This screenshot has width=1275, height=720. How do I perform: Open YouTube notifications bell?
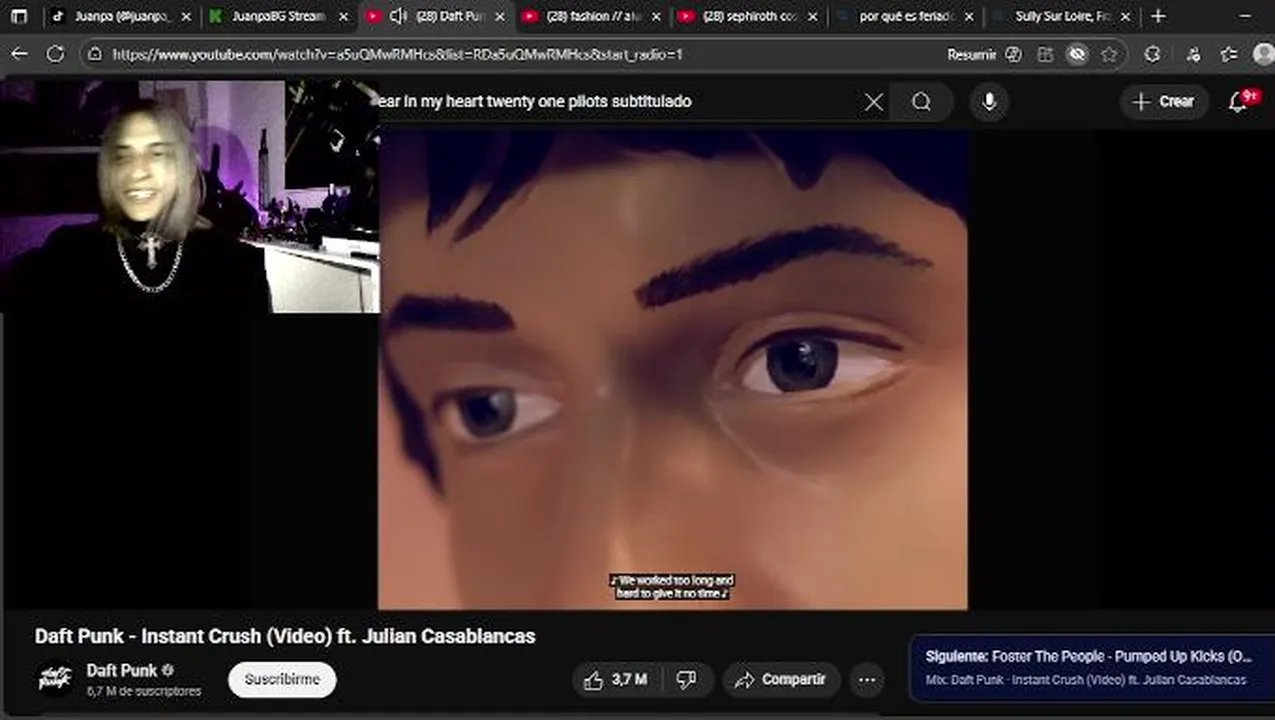tap(1238, 101)
